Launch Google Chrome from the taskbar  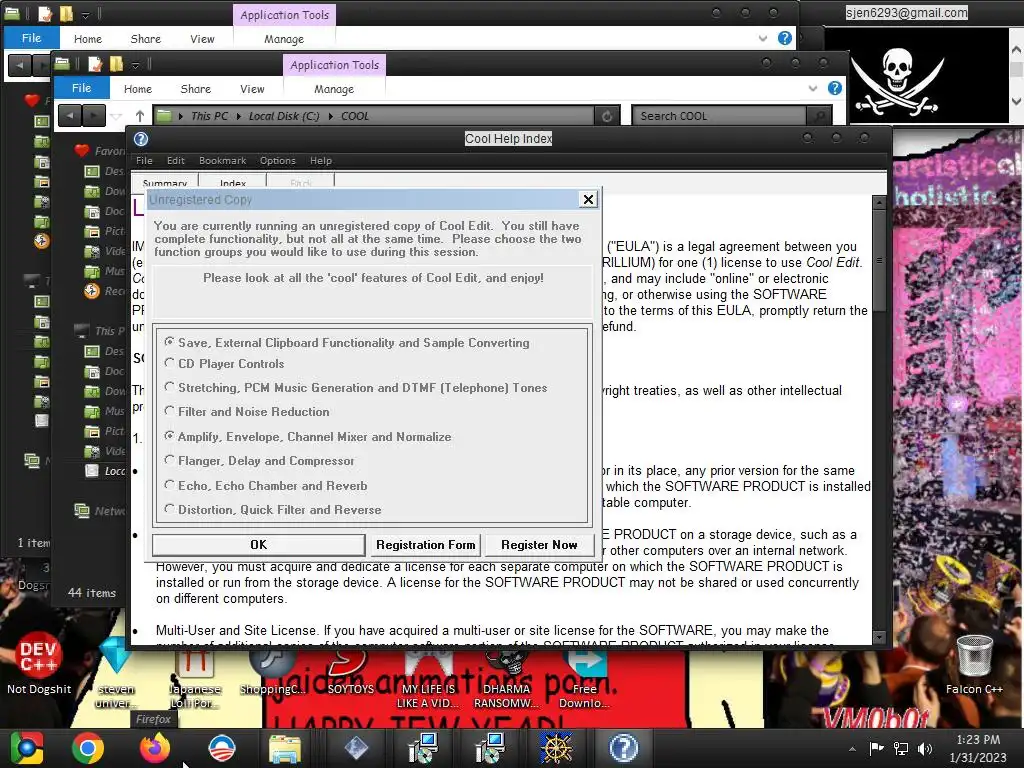tap(88, 748)
